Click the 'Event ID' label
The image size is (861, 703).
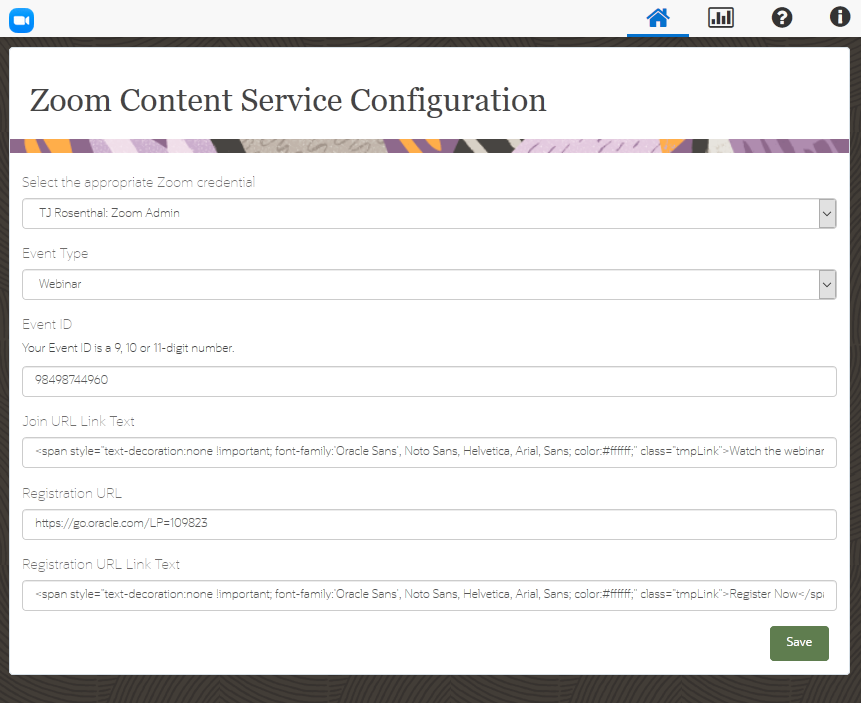[x=47, y=324]
